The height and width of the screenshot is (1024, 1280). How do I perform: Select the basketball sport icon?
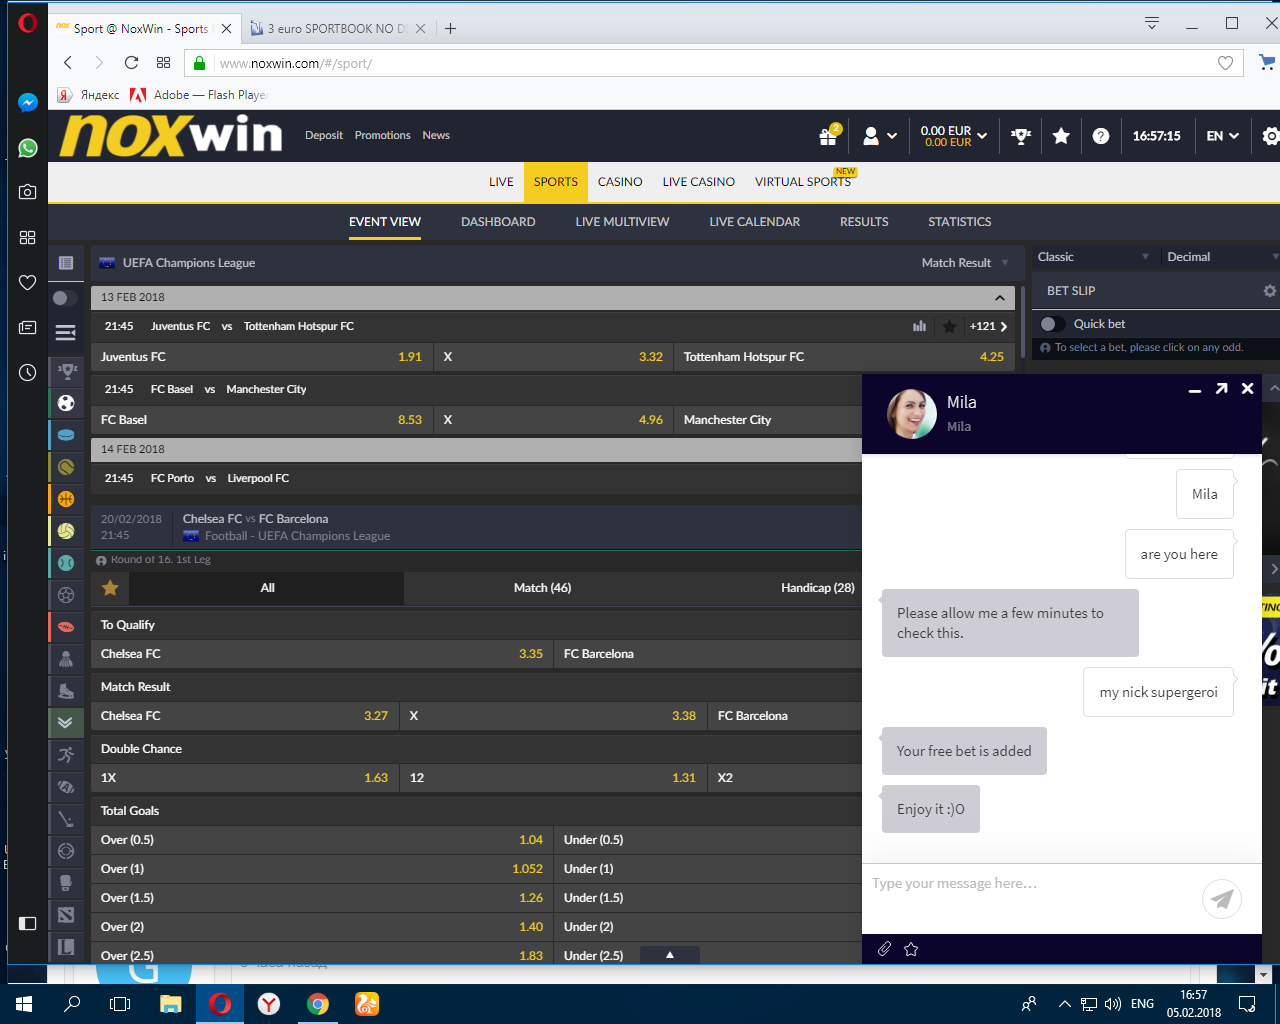click(x=66, y=499)
